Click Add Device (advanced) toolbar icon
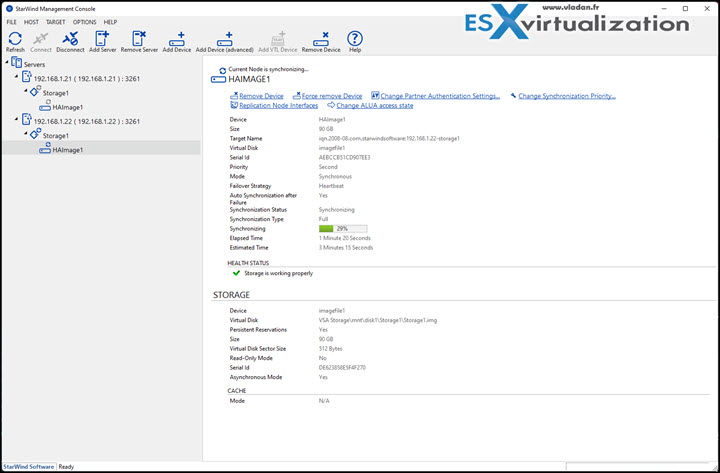Image resolution: width=720 pixels, height=473 pixels. (x=225, y=39)
